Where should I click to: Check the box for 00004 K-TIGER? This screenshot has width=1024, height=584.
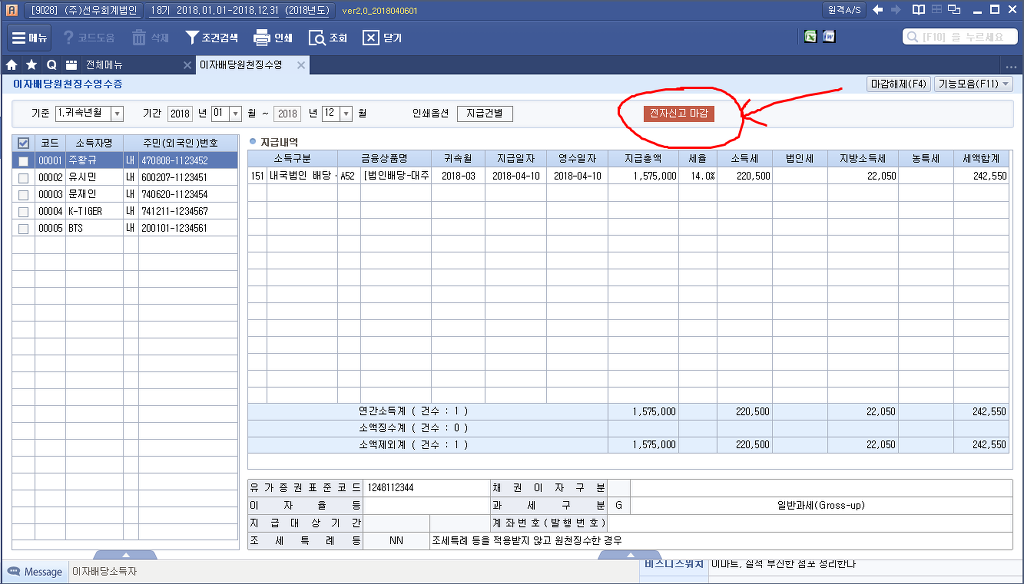pyautogui.click(x=24, y=212)
